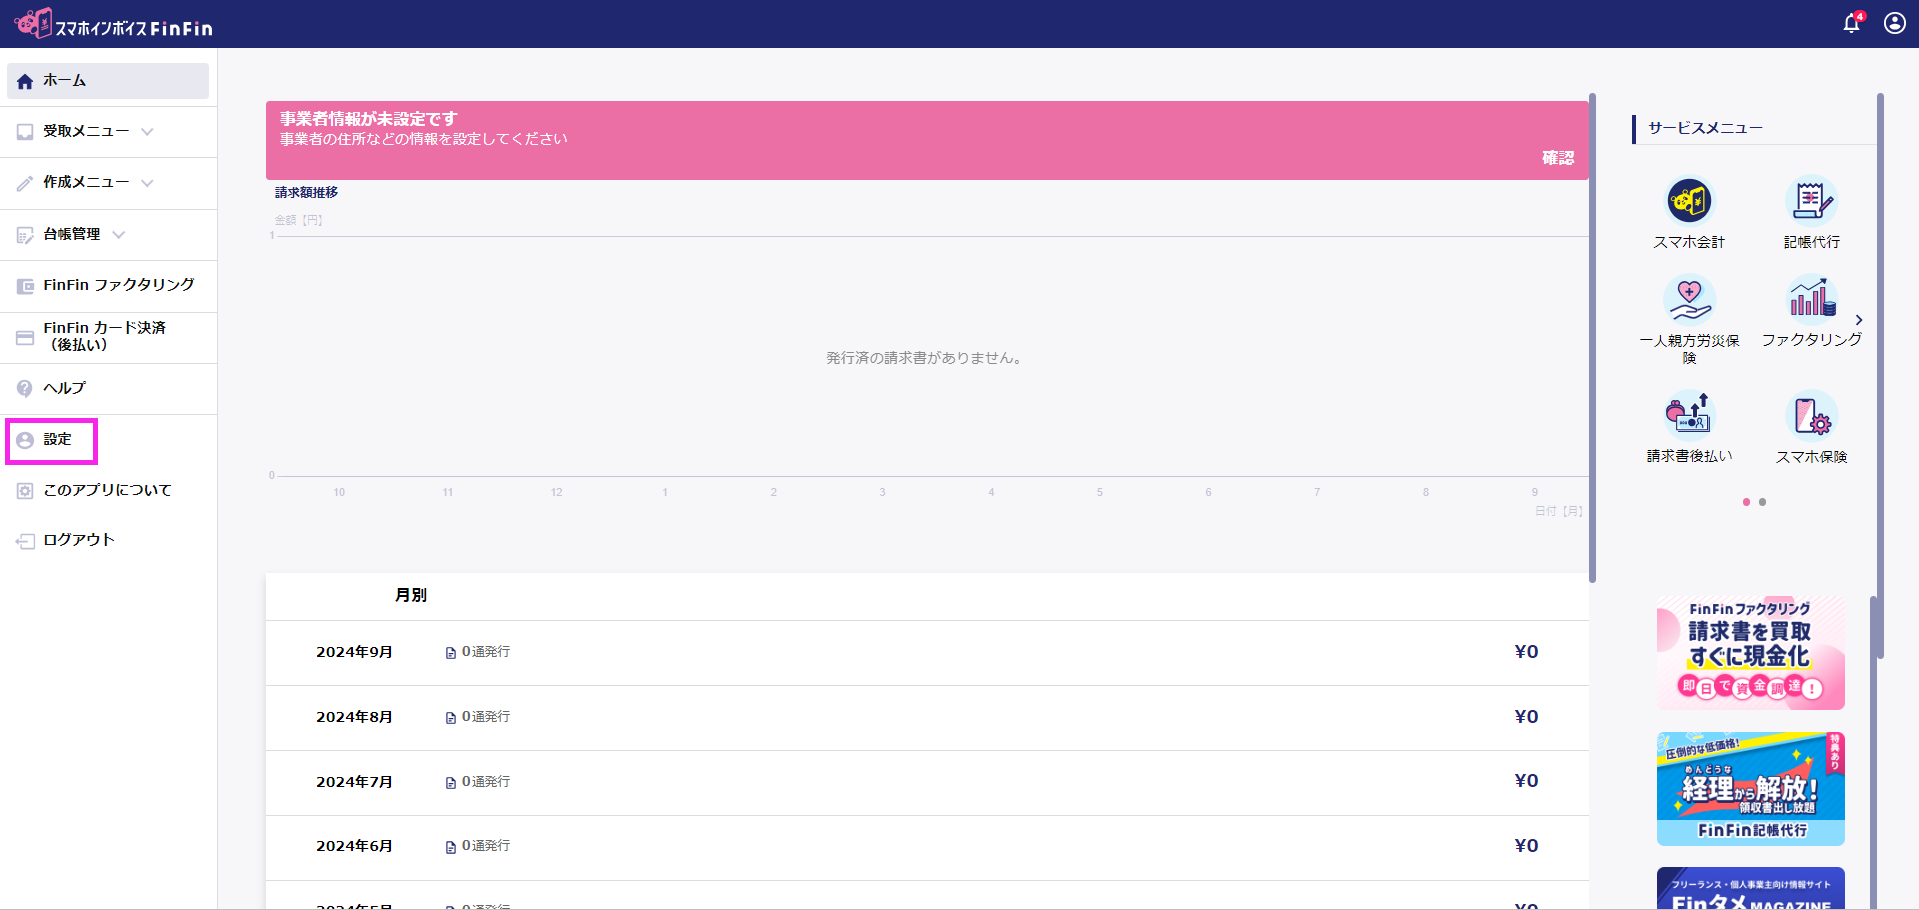Click the 請求額推移 chart title

pos(306,192)
